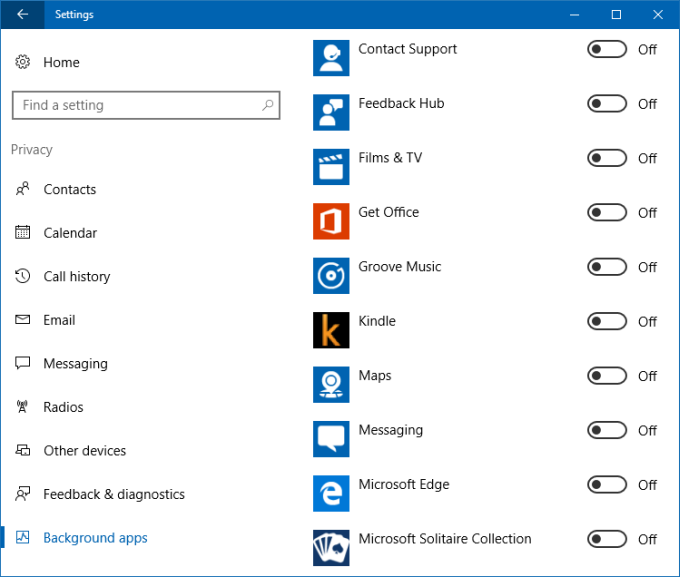Click the Get Office app icon
Viewport: 680px width, 577px height.
click(331, 221)
